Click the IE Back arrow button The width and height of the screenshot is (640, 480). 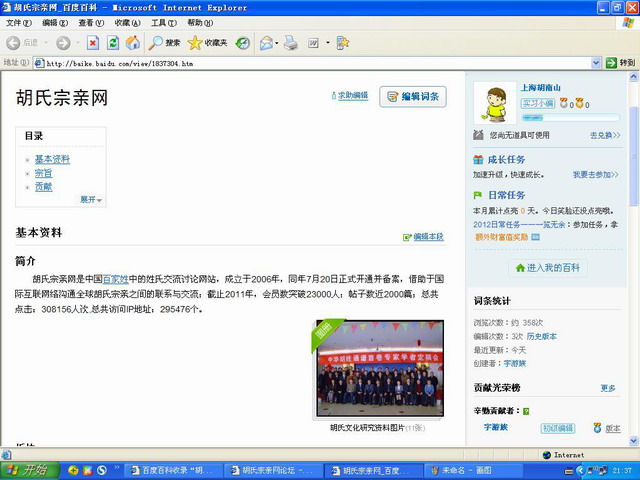(x=13, y=43)
